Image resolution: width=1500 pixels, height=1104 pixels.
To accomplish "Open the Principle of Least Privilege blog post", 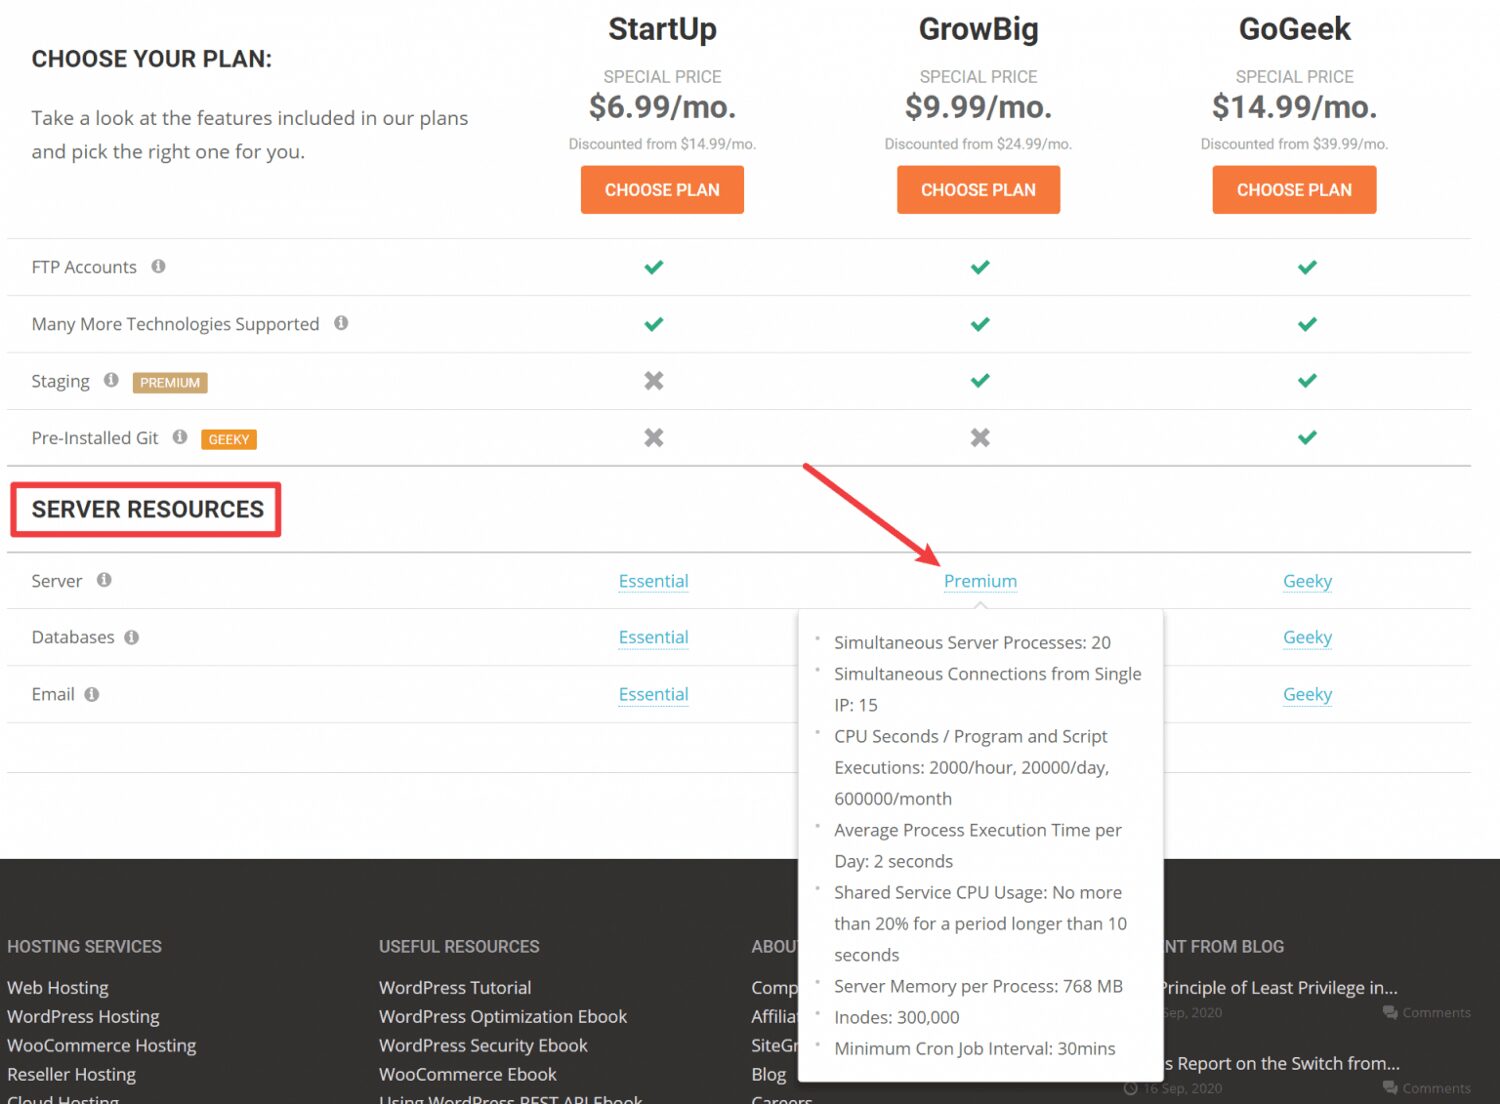I will click(x=1280, y=988).
